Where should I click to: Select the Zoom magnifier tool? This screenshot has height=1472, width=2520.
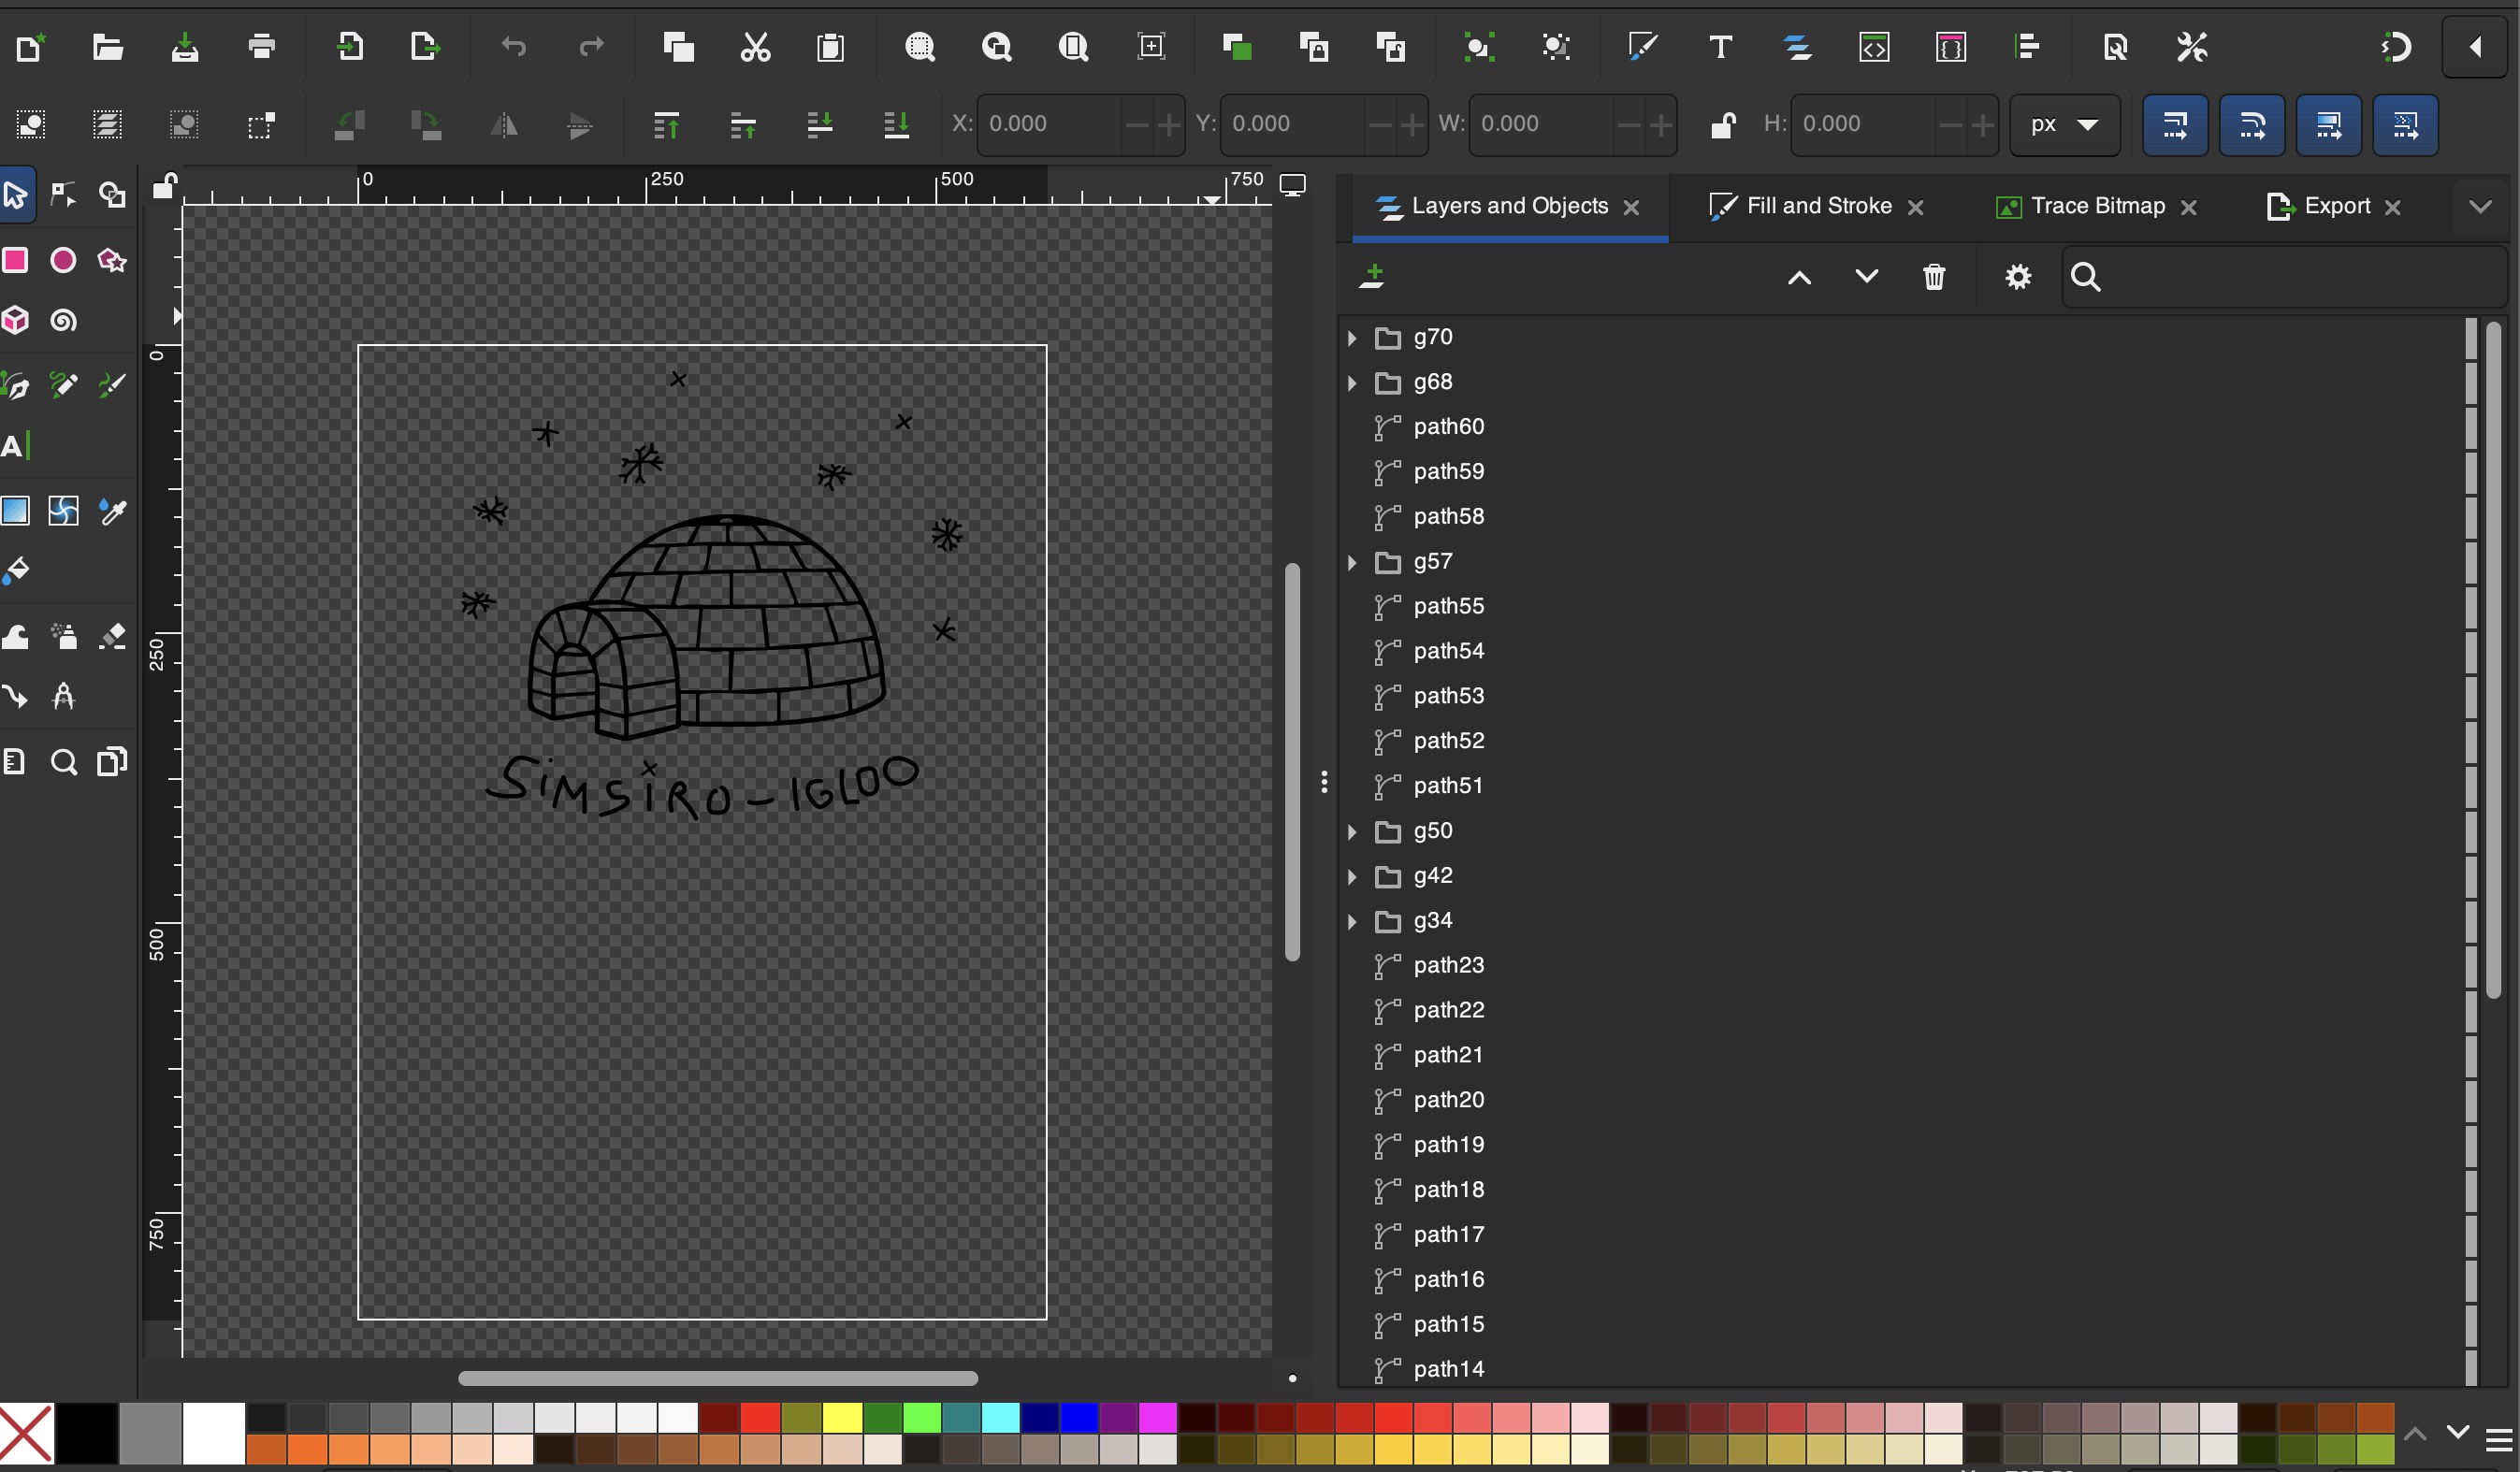point(63,762)
